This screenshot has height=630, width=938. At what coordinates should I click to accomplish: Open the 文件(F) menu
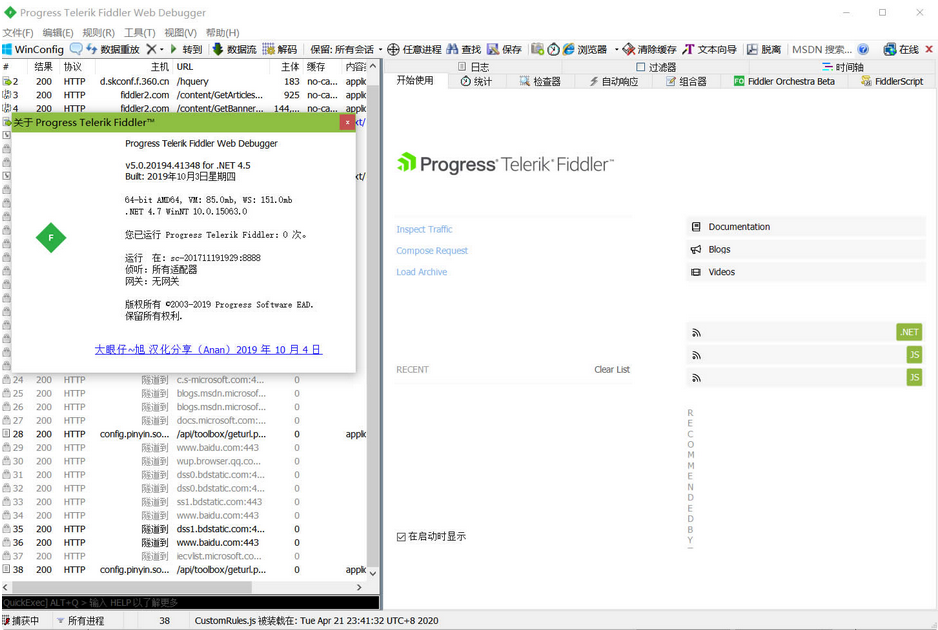(18, 32)
